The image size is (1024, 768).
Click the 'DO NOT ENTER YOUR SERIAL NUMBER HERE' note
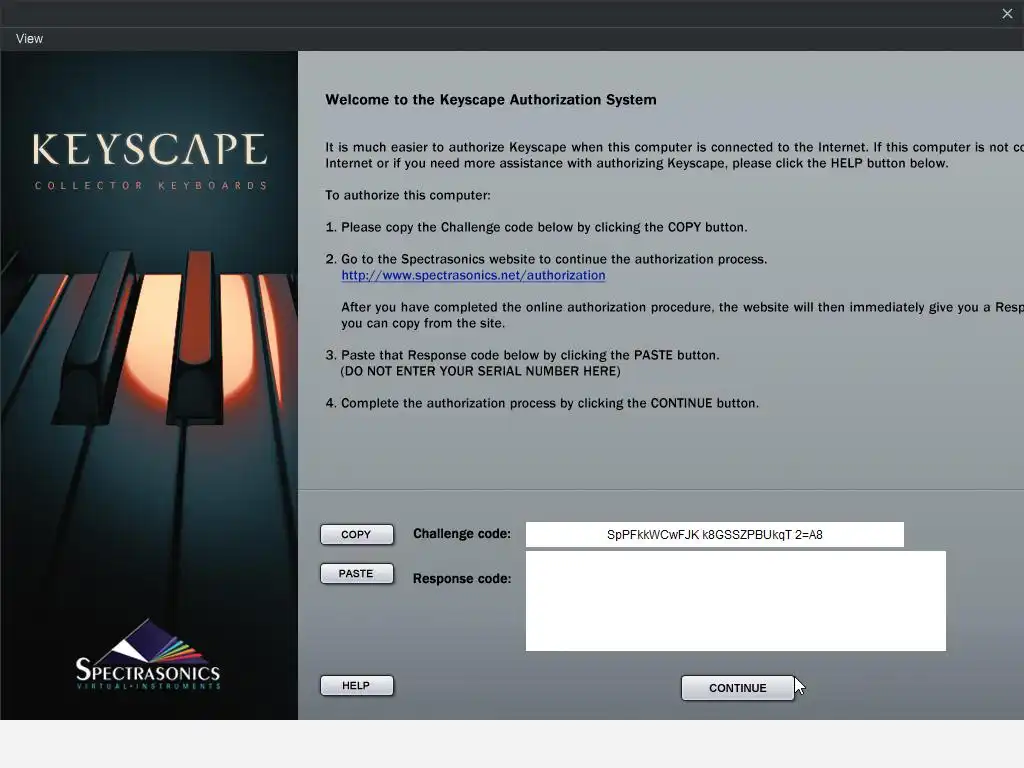click(480, 371)
